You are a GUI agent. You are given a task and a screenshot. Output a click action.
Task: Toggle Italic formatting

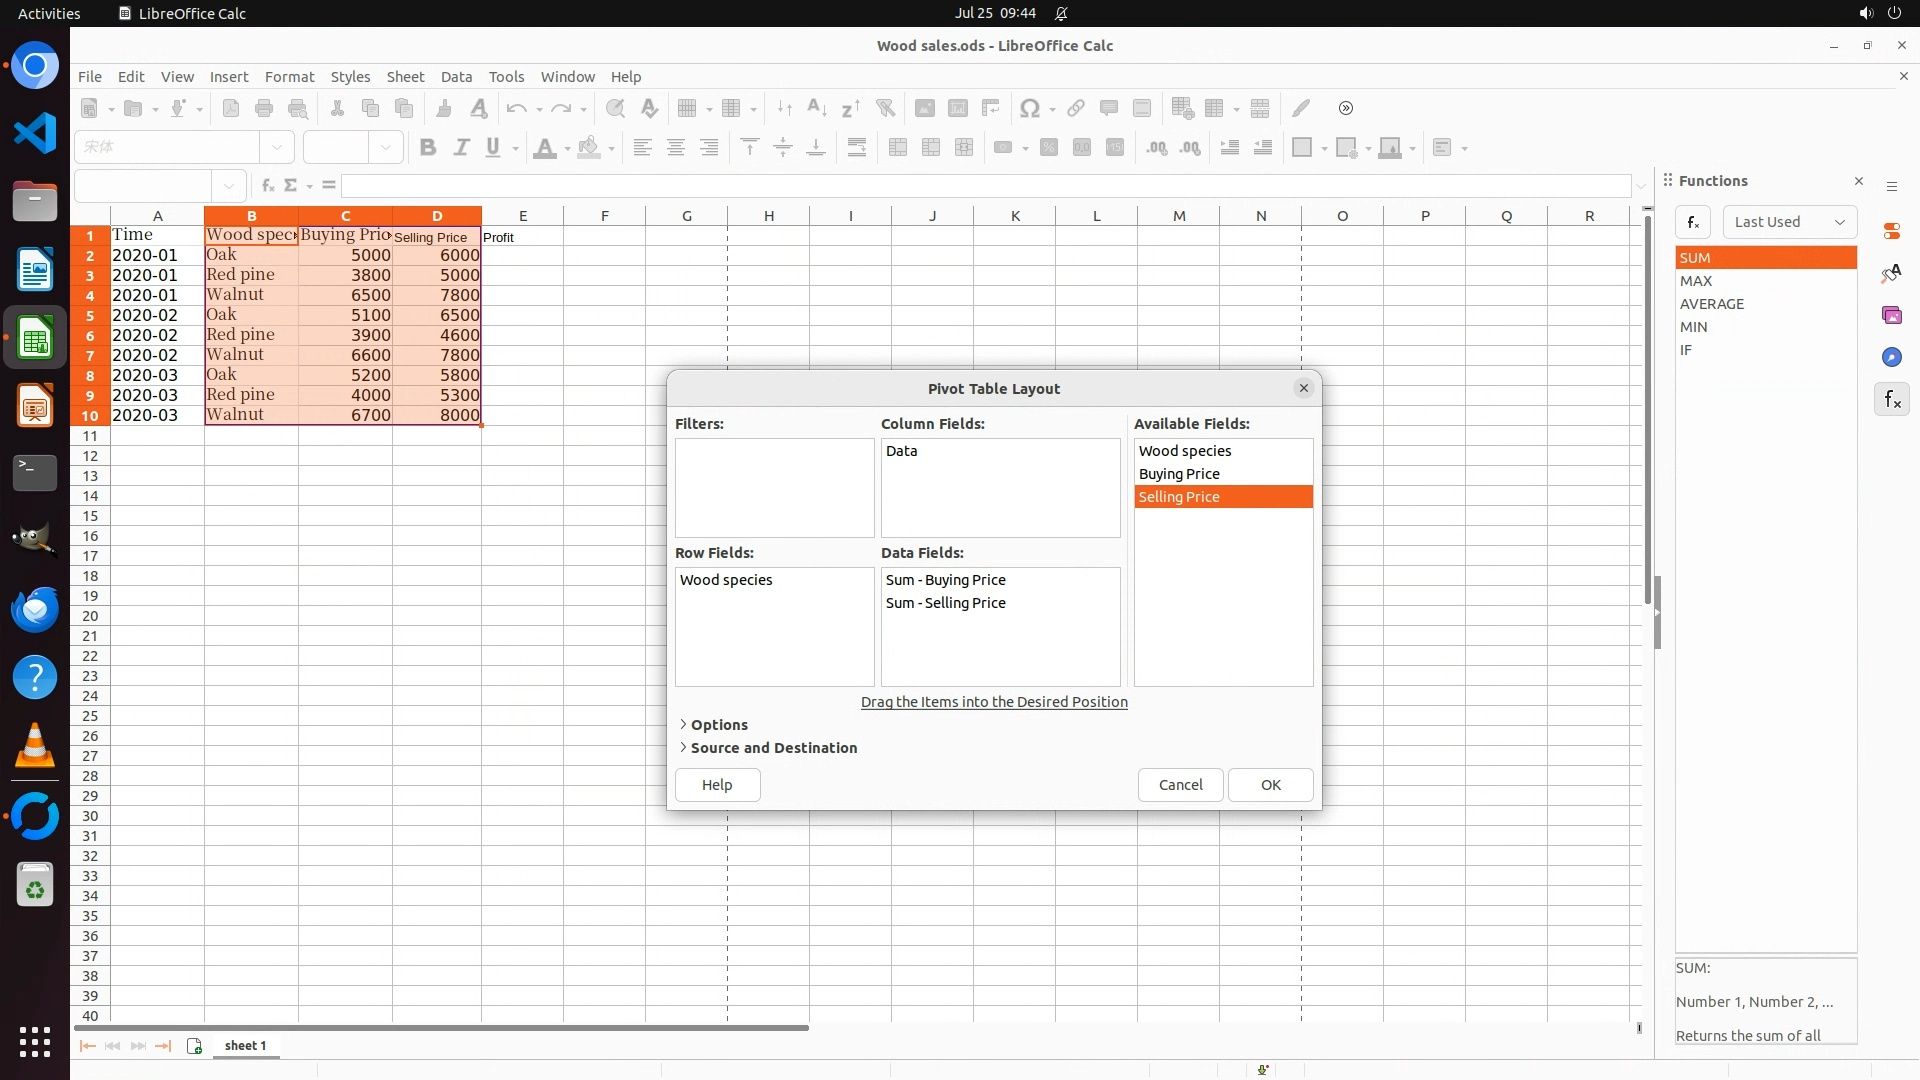pyautogui.click(x=461, y=147)
